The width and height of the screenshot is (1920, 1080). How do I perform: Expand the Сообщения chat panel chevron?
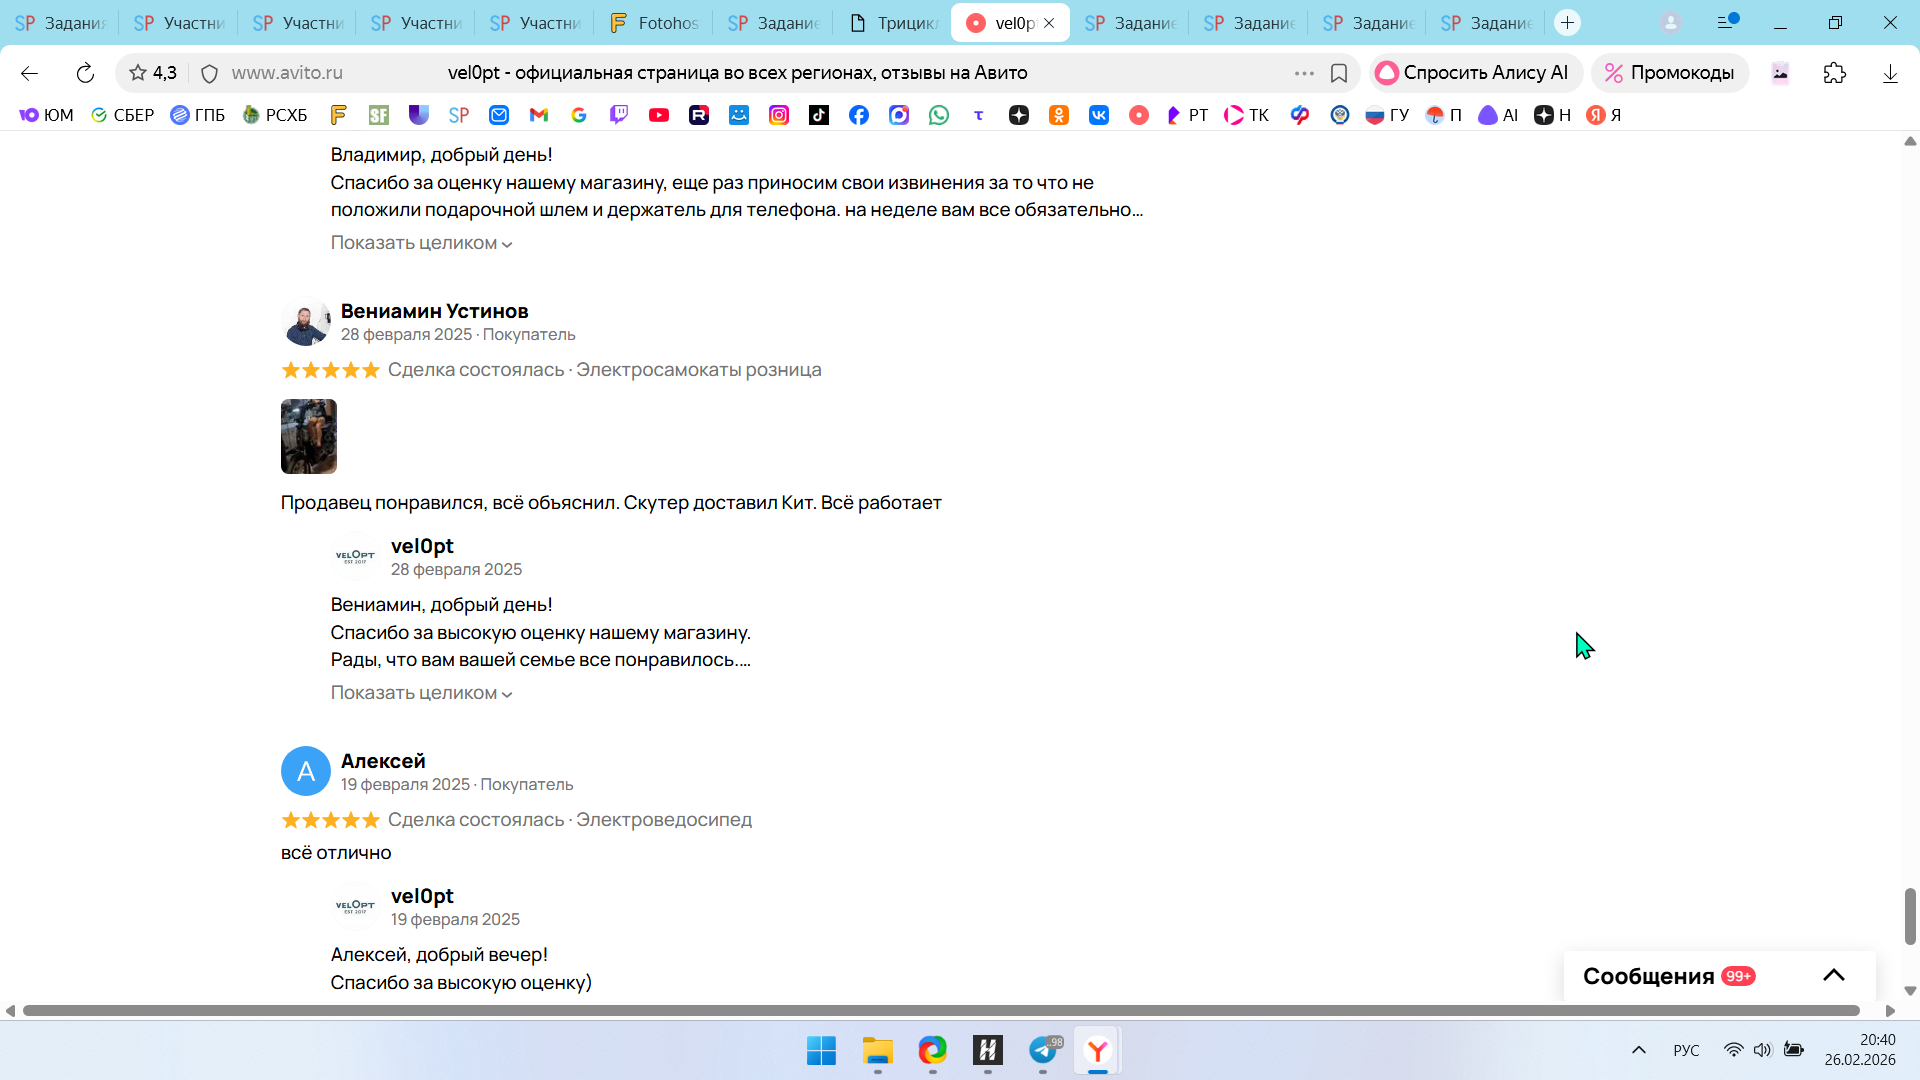tap(1833, 976)
